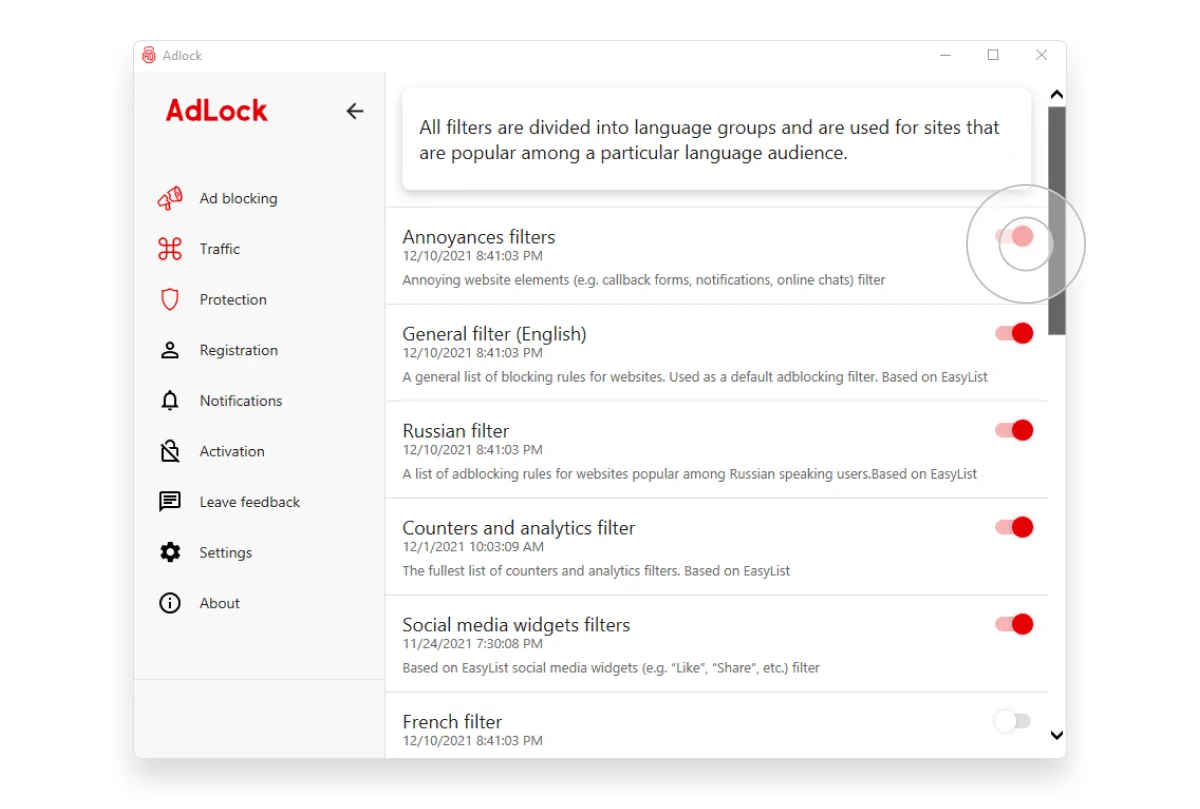Click the Annoying website elements description
Viewport: 1200px width, 809px height.
[644, 280]
